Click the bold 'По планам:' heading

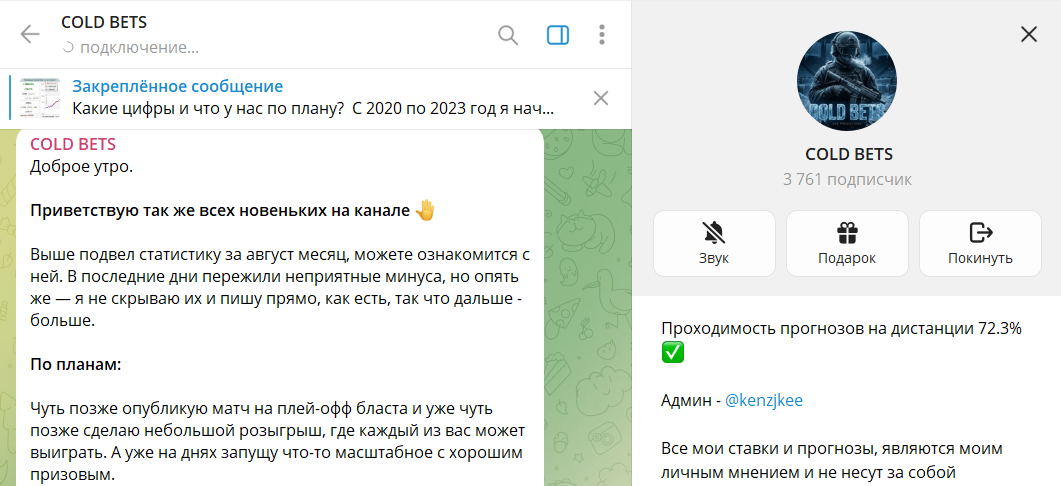point(75,365)
